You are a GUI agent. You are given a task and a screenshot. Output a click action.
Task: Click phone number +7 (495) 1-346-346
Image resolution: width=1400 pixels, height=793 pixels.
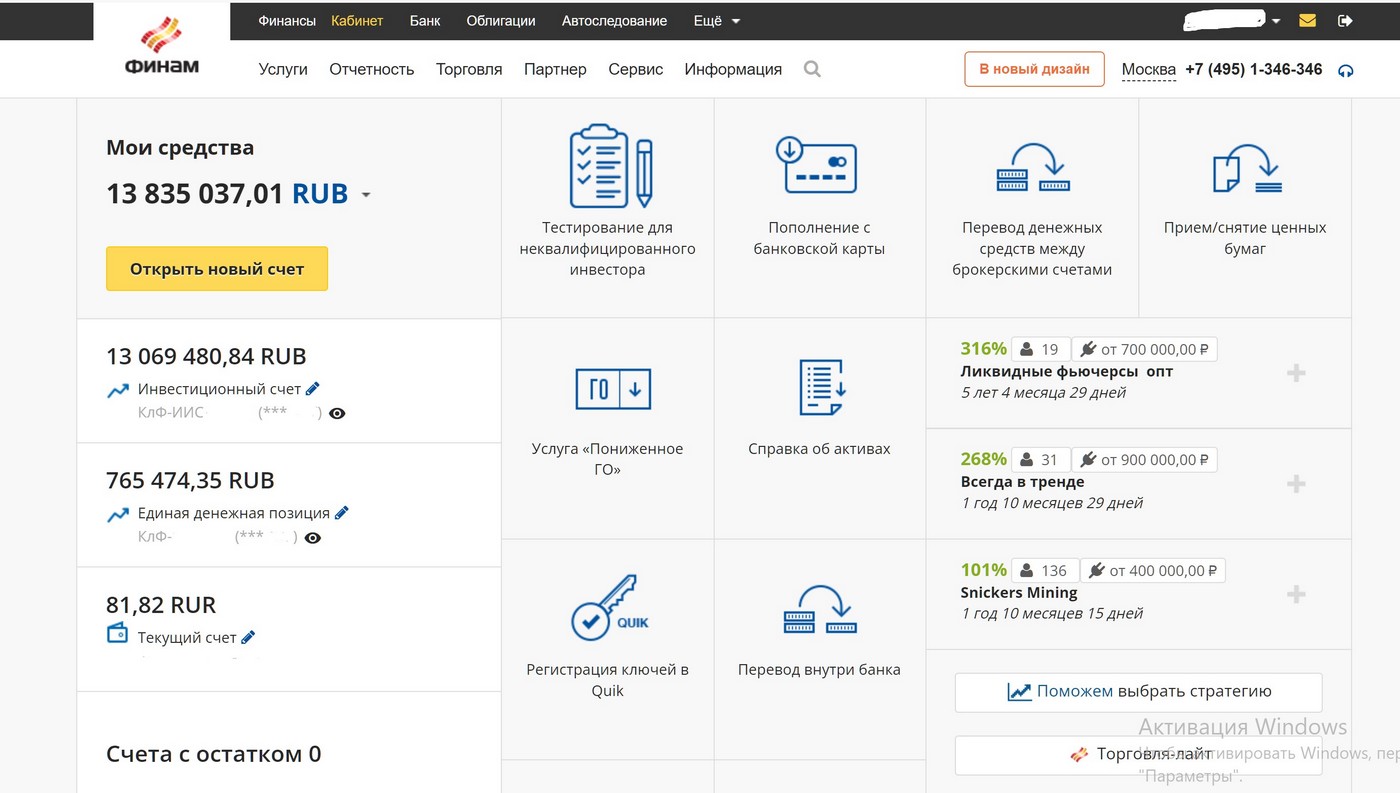[x=1254, y=69]
